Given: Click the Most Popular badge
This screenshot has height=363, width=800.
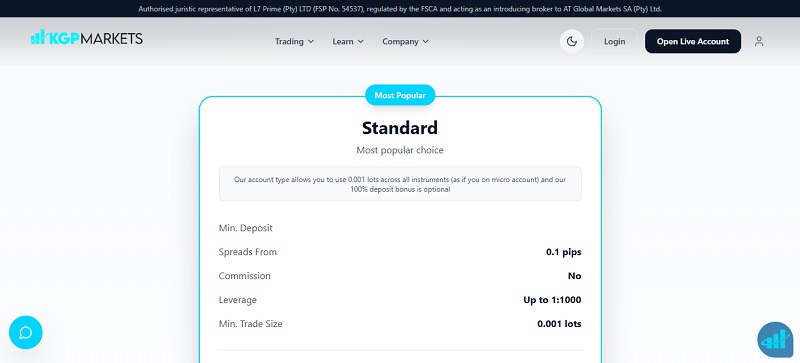Looking at the screenshot, I should 400,95.
